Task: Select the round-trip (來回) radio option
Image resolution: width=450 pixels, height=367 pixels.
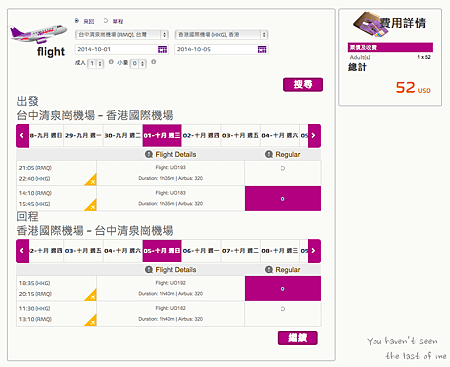Action: tap(77, 21)
